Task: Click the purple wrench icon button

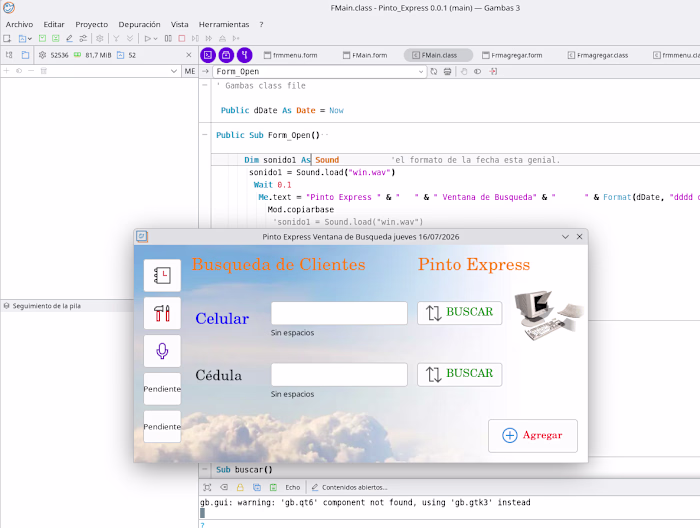Action: [245, 55]
